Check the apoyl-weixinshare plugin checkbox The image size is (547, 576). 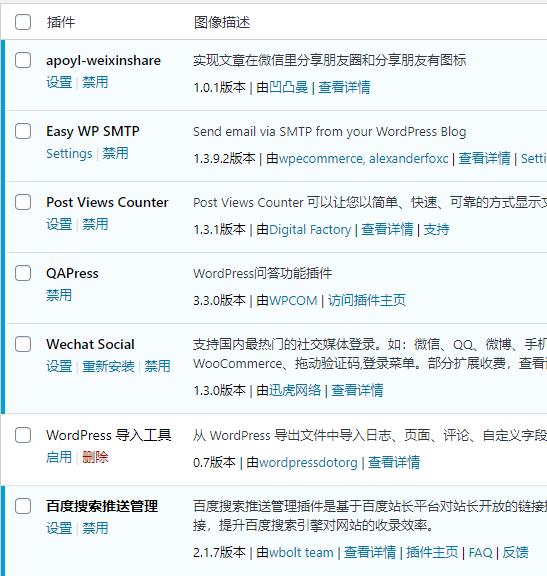[x=23, y=60]
